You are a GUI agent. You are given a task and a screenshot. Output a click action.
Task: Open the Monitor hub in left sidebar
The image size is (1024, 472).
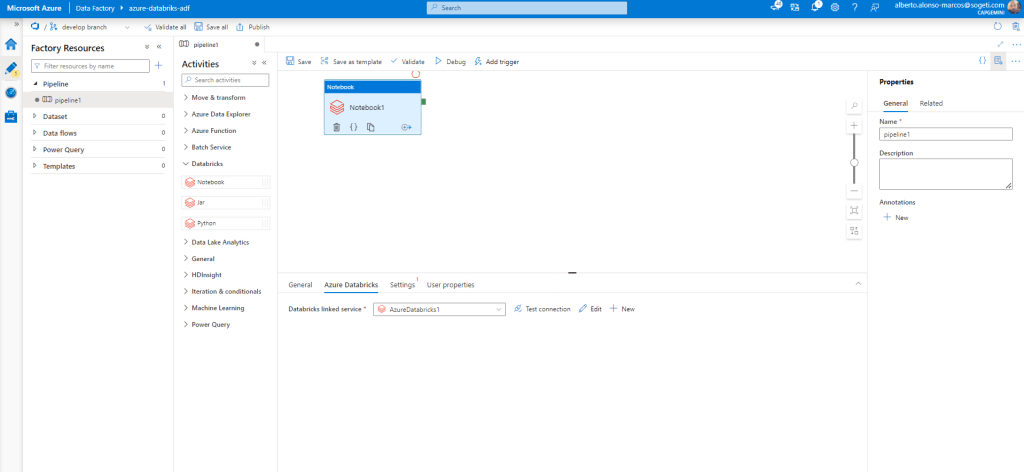[x=11, y=92]
